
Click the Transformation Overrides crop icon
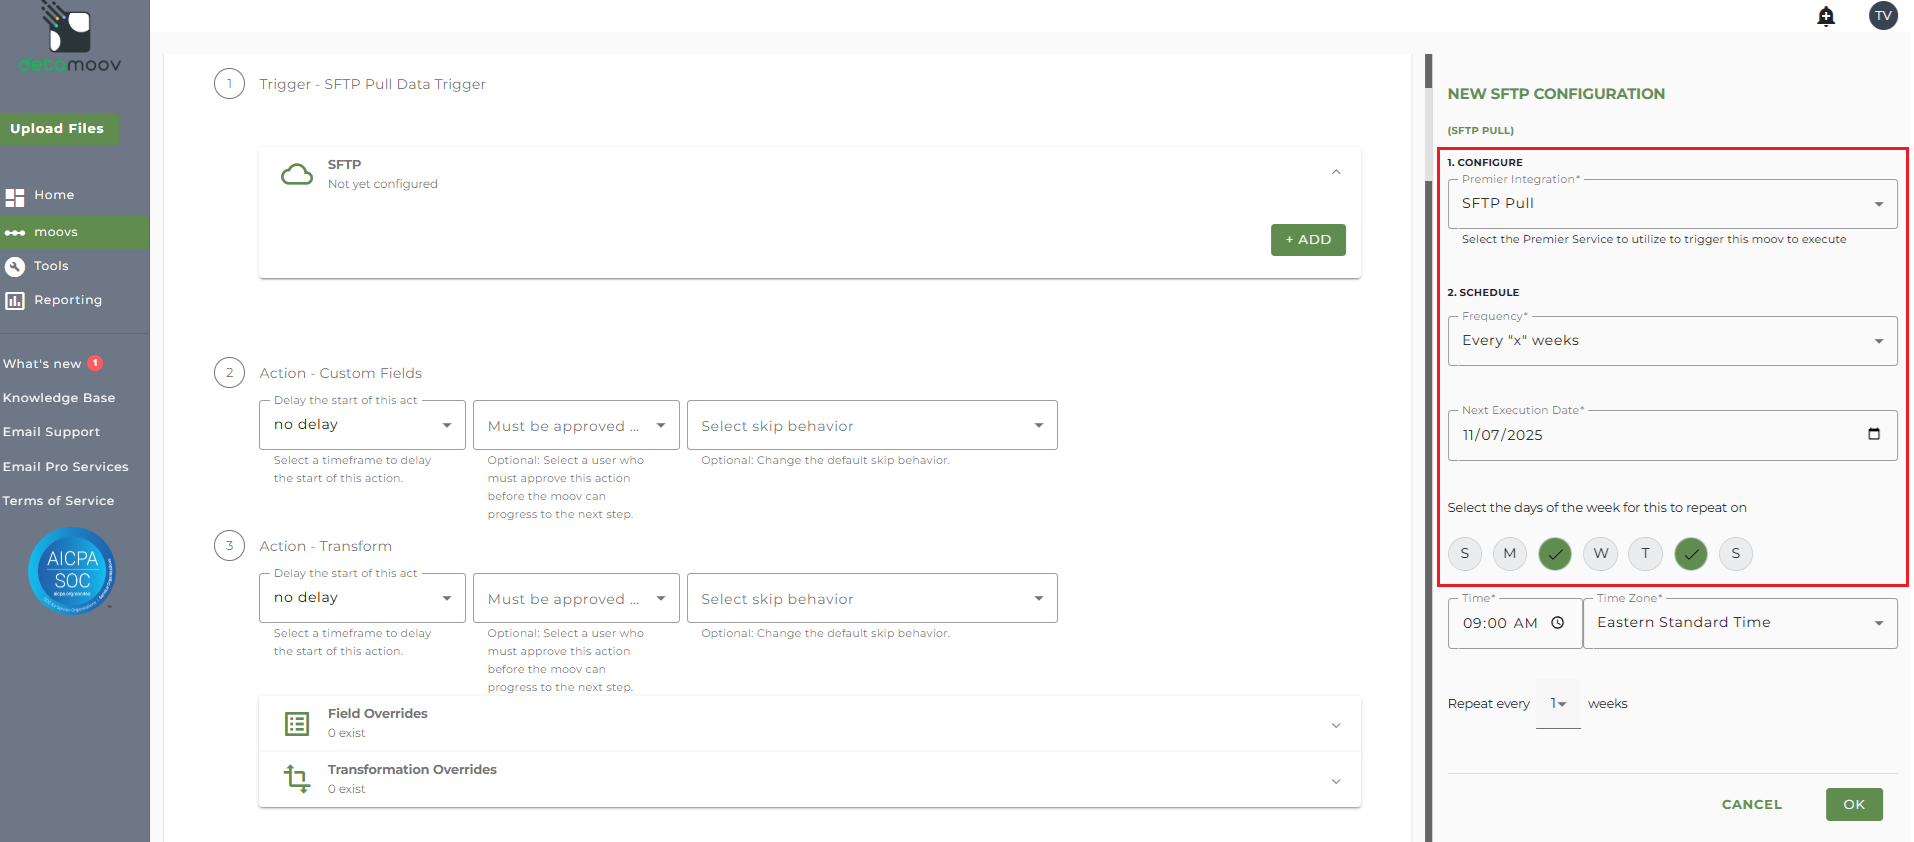click(297, 778)
